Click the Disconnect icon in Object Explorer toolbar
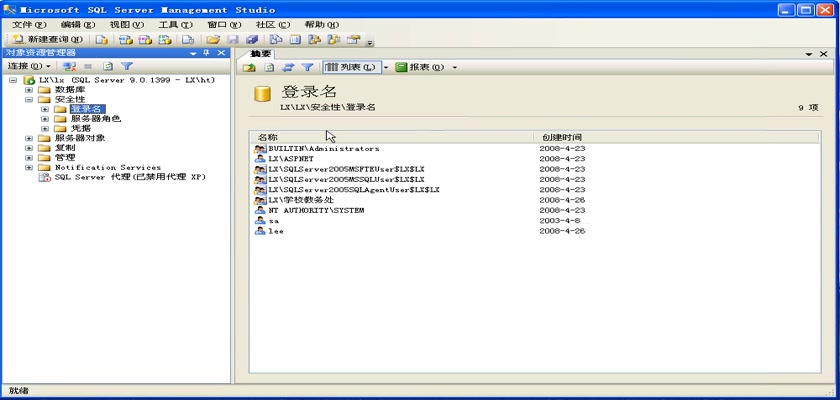The image size is (840, 400). pyautogui.click(x=69, y=66)
